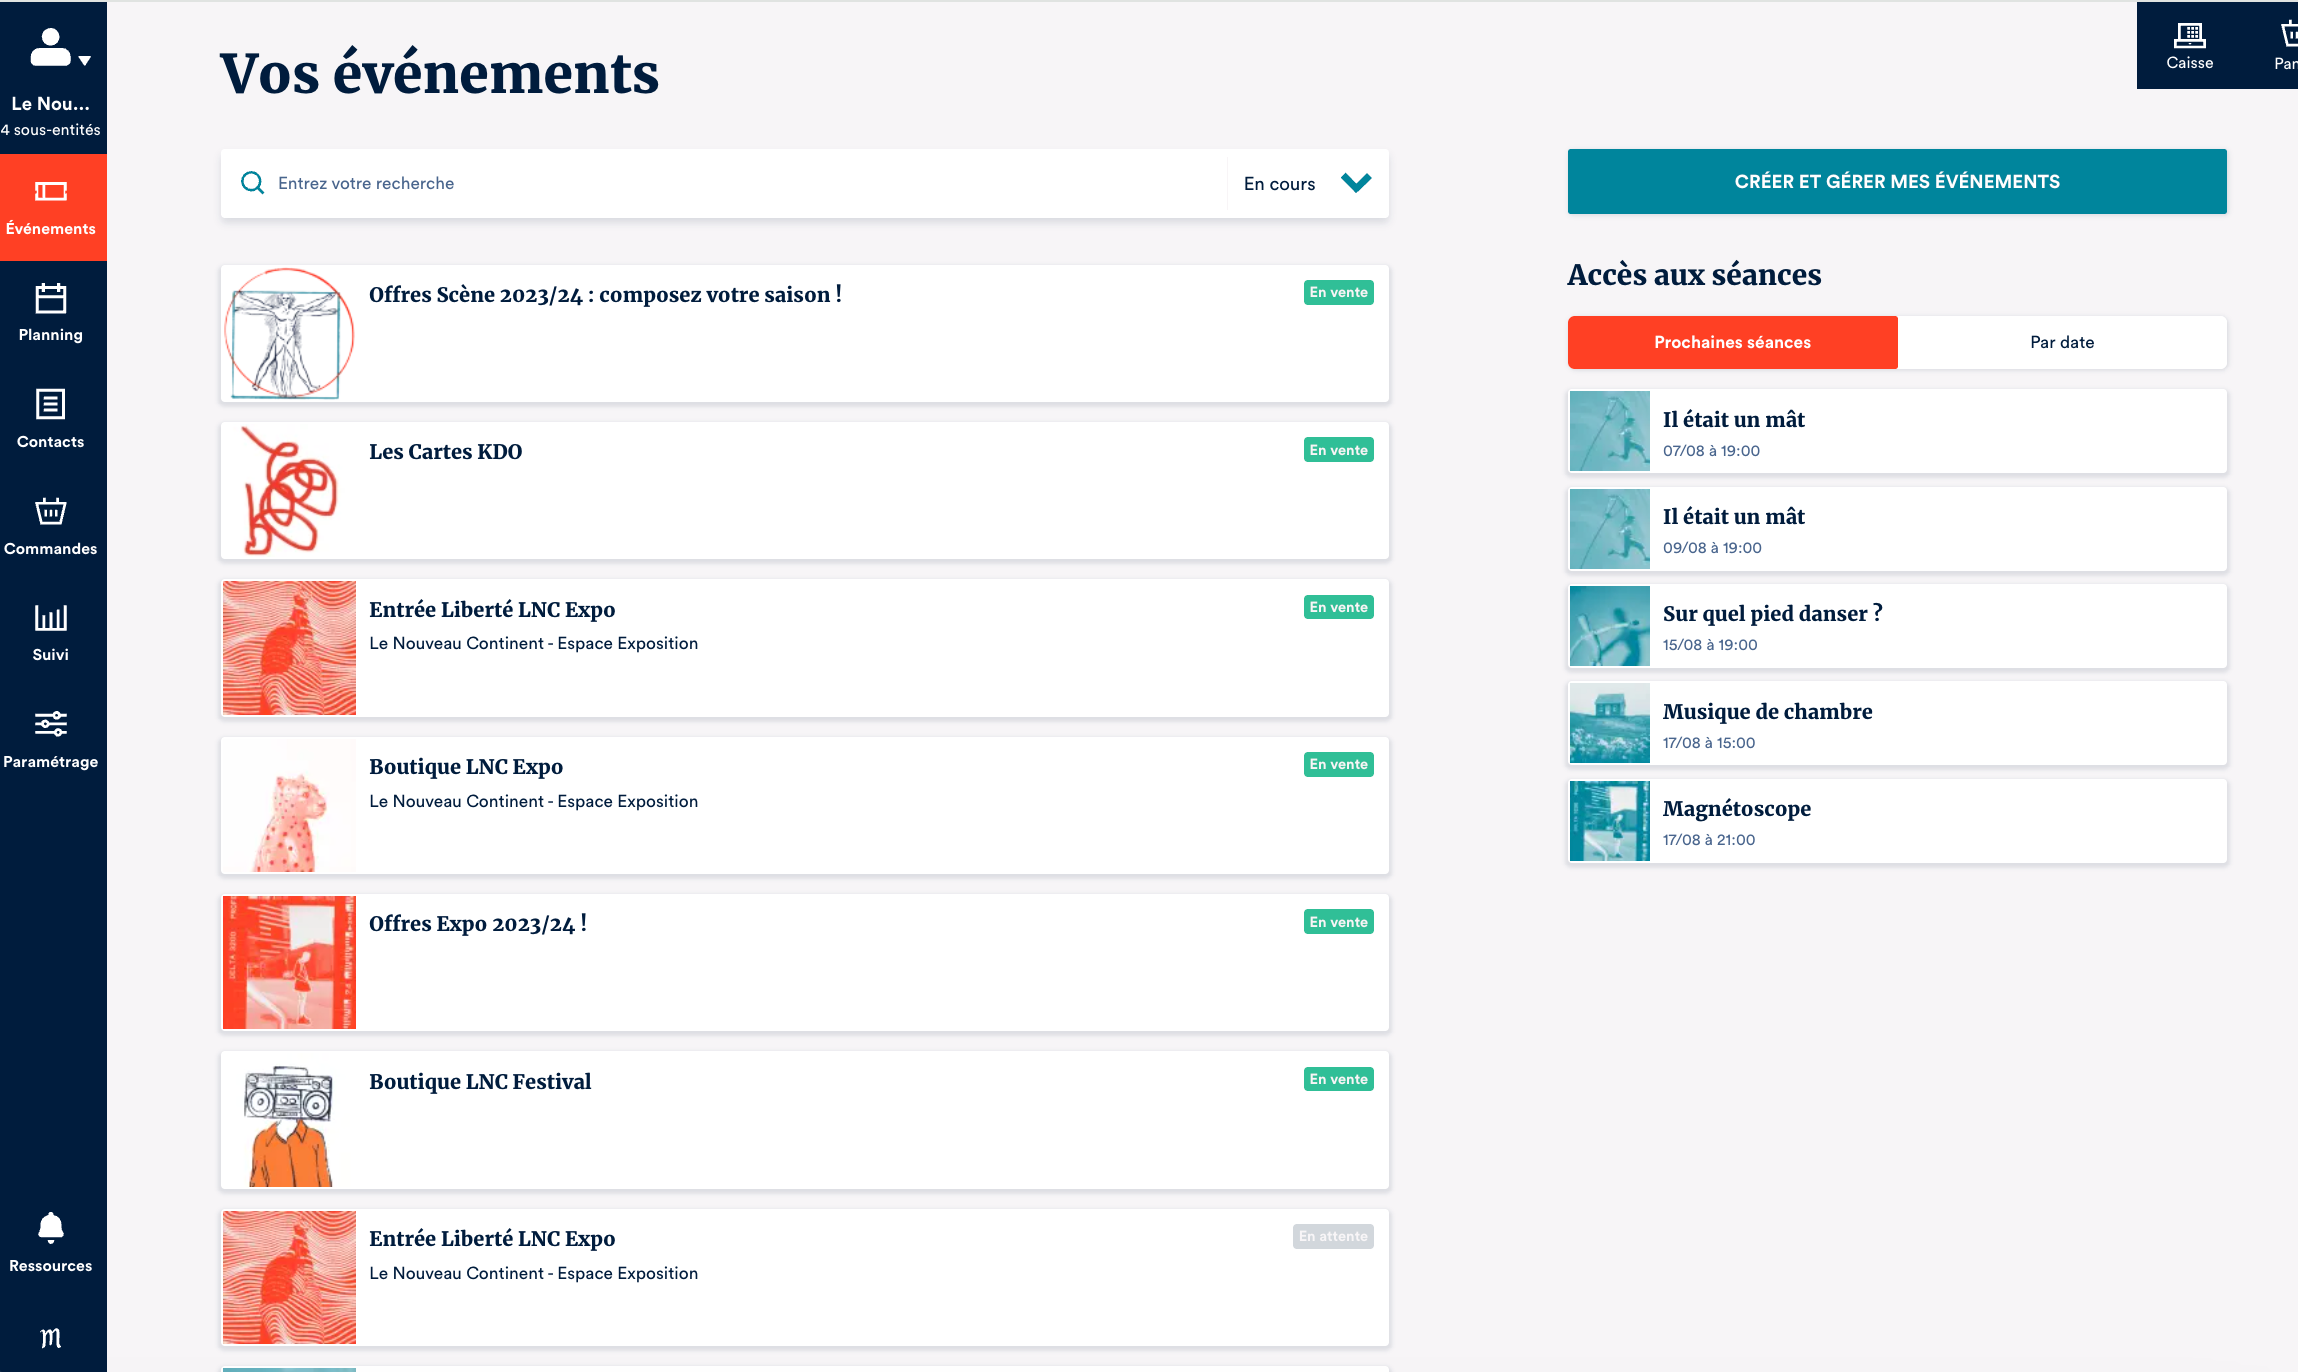Open the Caisse register icon
Screen dimensions: 2298x1372
pos(2189,37)
